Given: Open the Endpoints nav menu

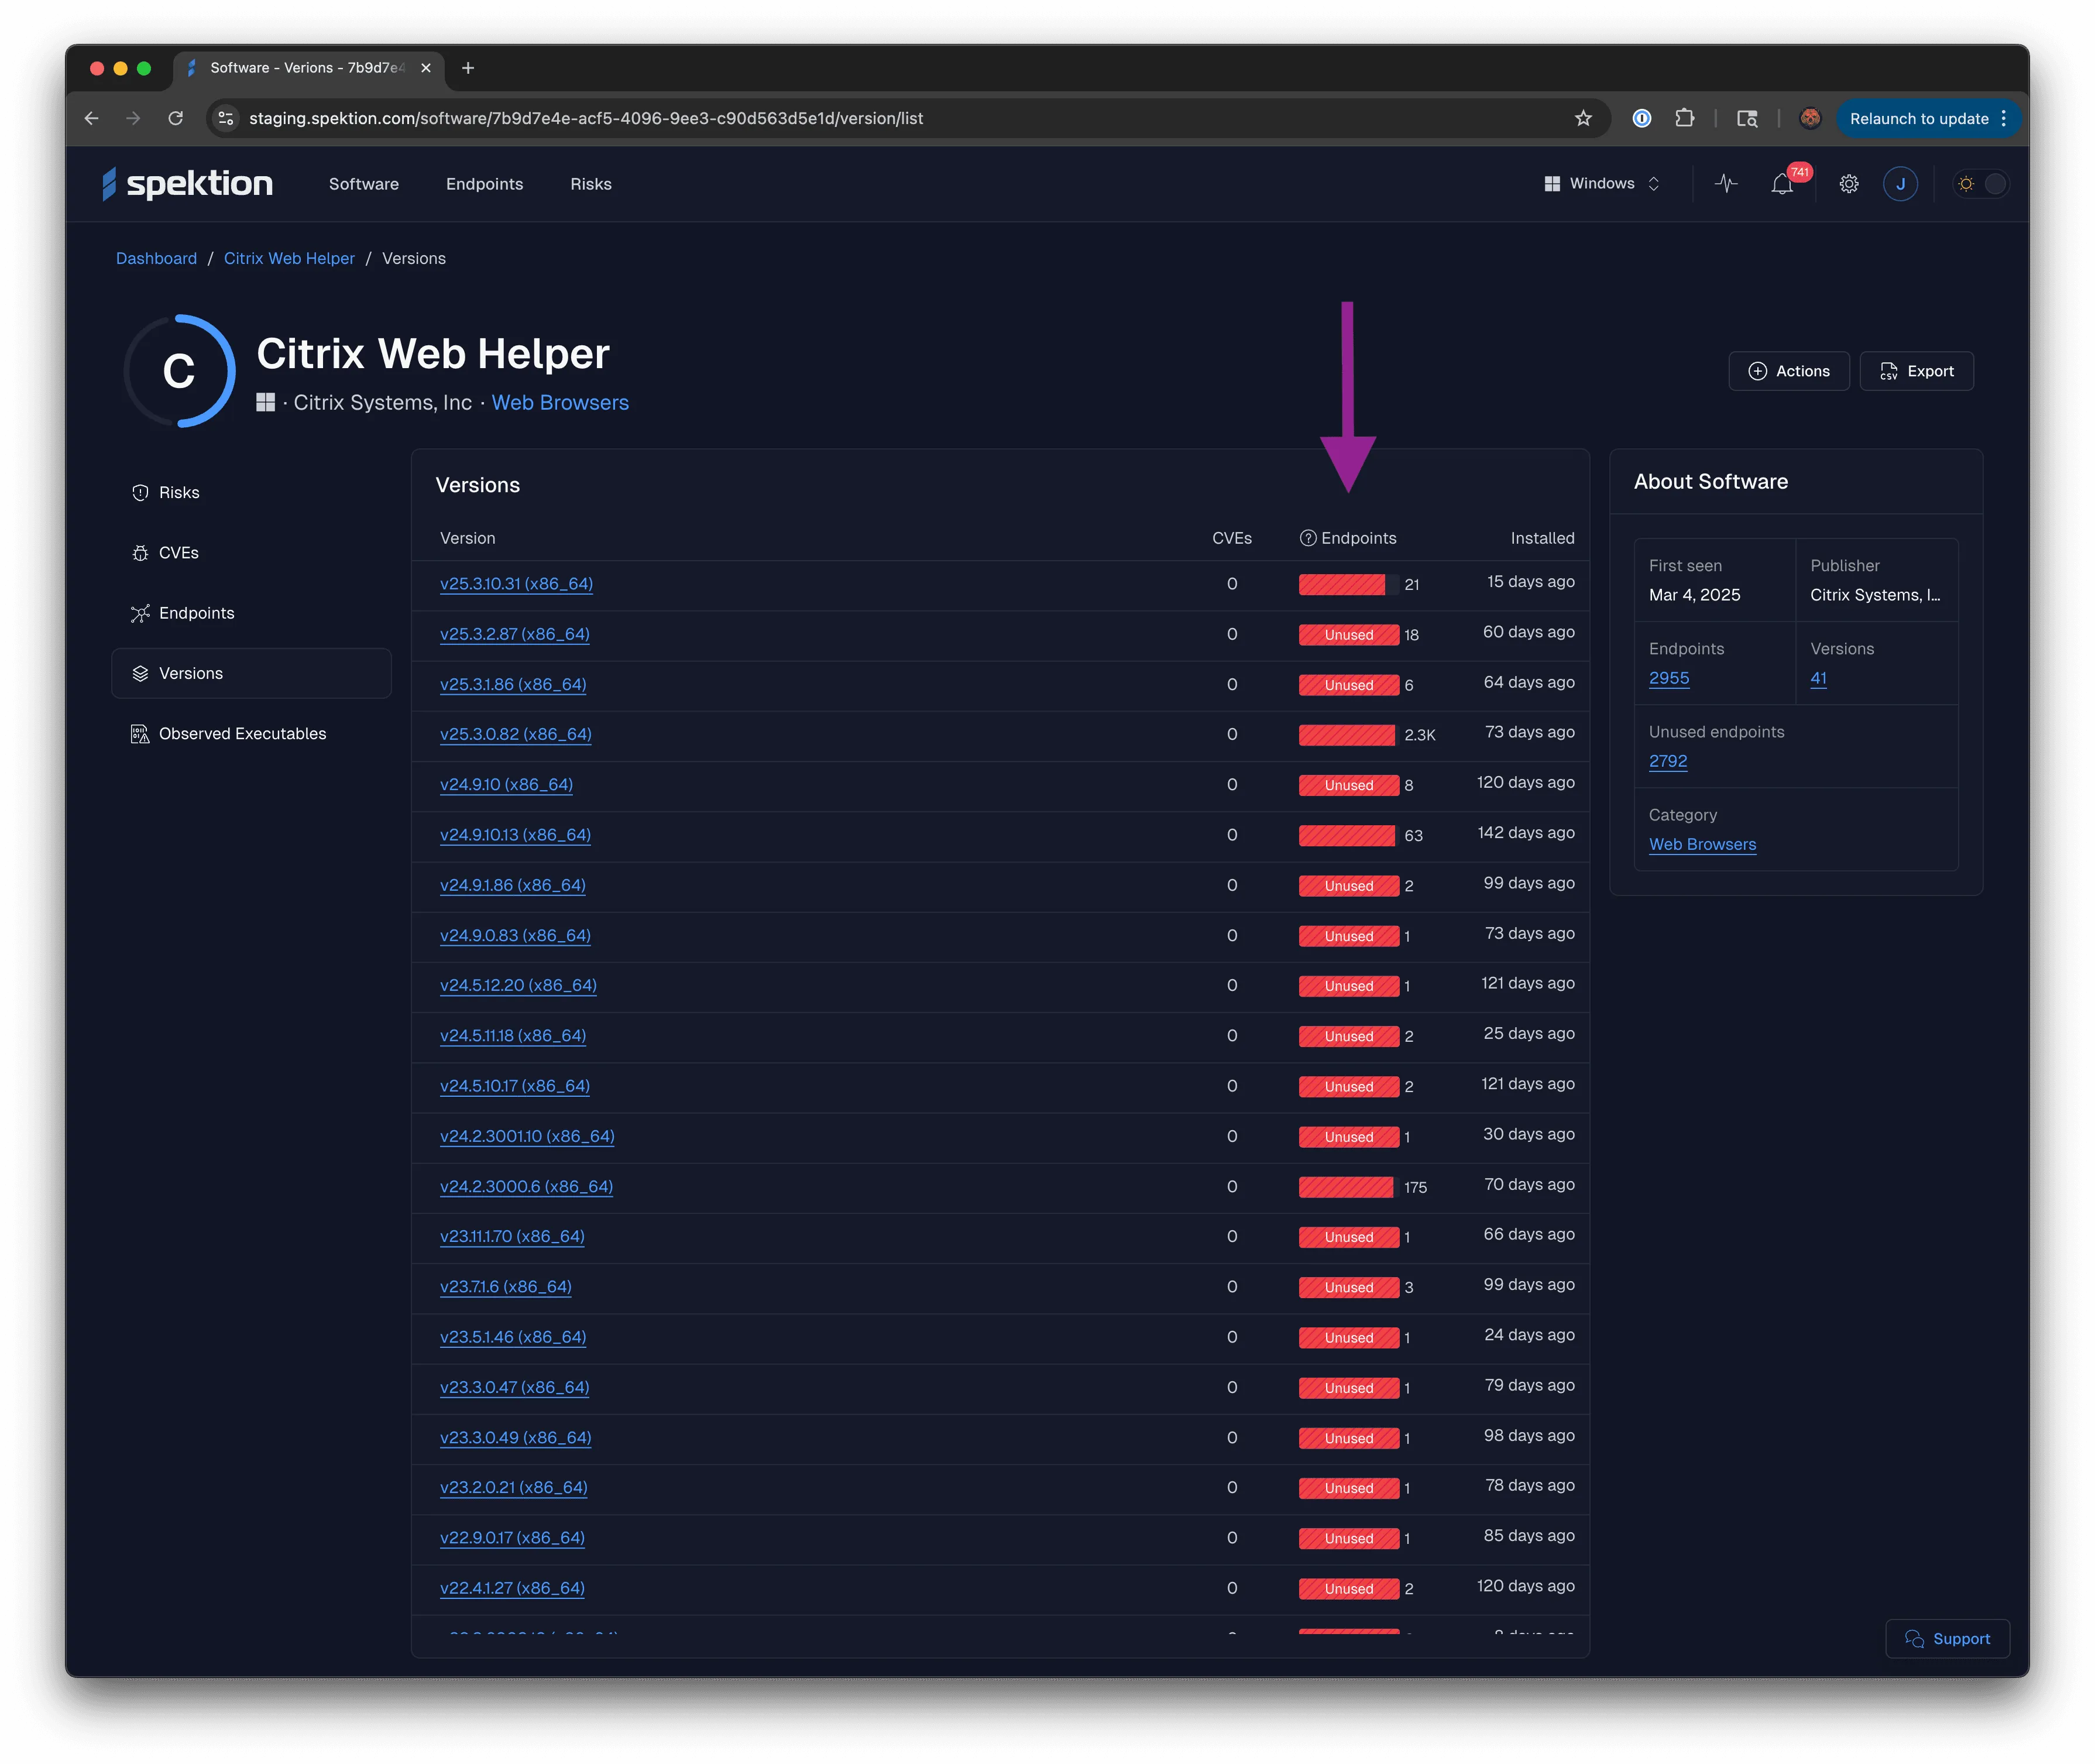Looking at the screenshot, I should pyautogui.click(x=485, y=184).
